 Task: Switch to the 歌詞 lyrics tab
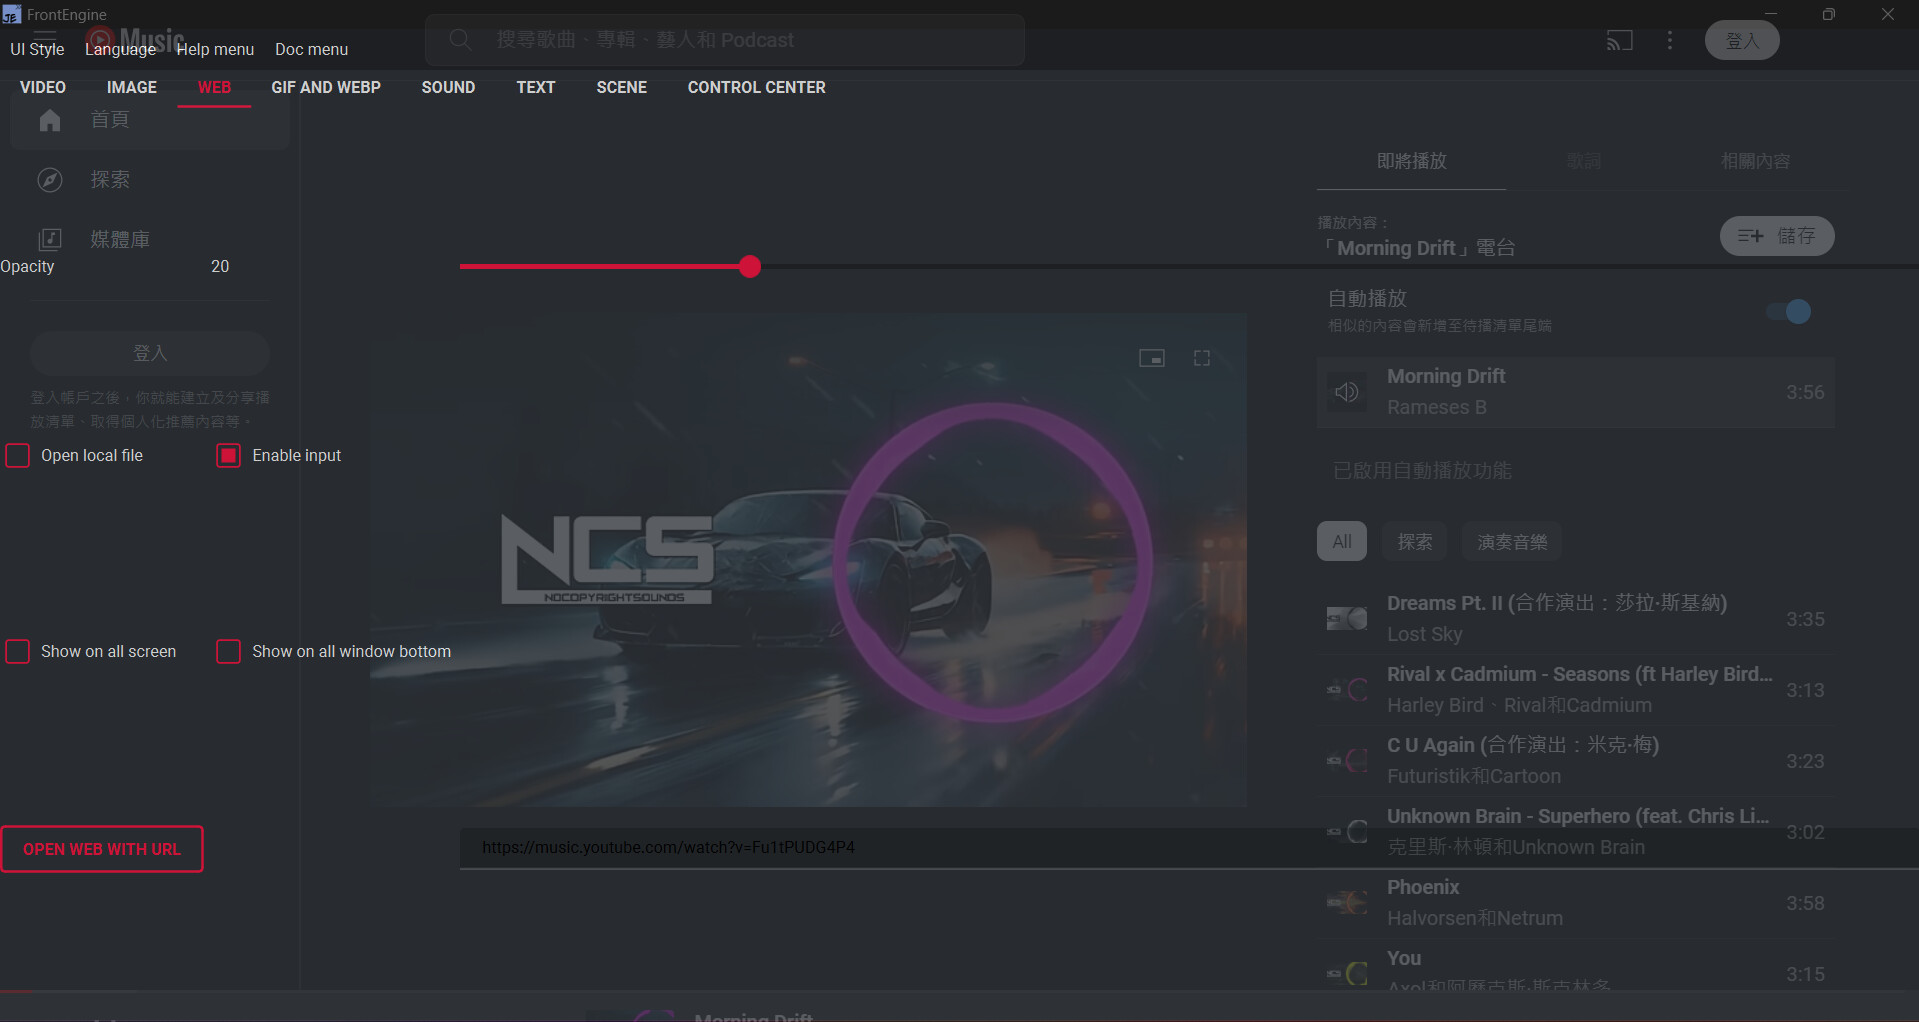(1582, 161)
